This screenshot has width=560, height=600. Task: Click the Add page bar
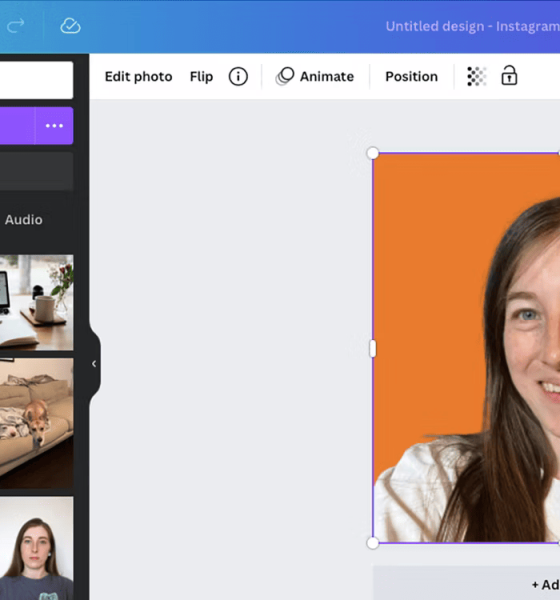(x=466, y=583)
